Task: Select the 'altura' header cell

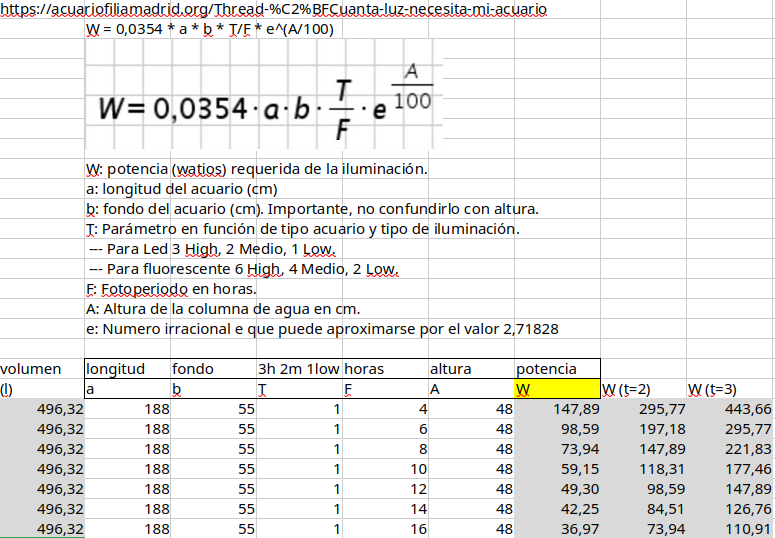Action: coord(471,369)
